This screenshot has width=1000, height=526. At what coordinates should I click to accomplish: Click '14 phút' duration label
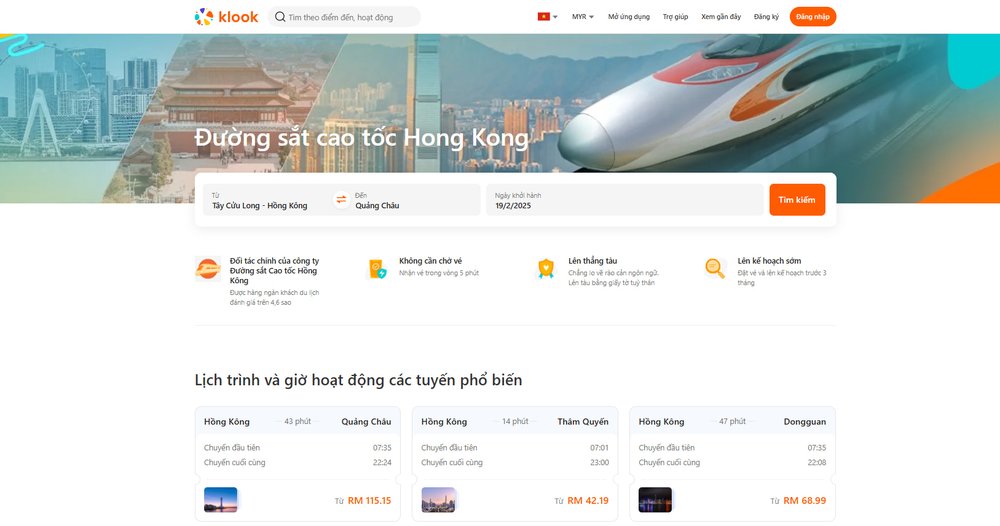click(515, 421)
